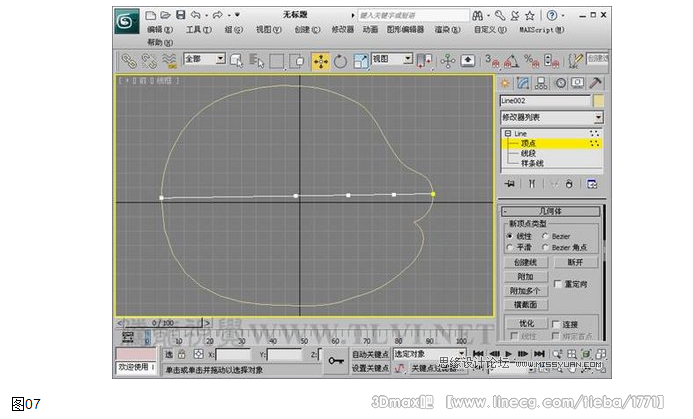Enable the 重定向 checkbox
This screenshot has height=419, width=693.
(557, 284)
